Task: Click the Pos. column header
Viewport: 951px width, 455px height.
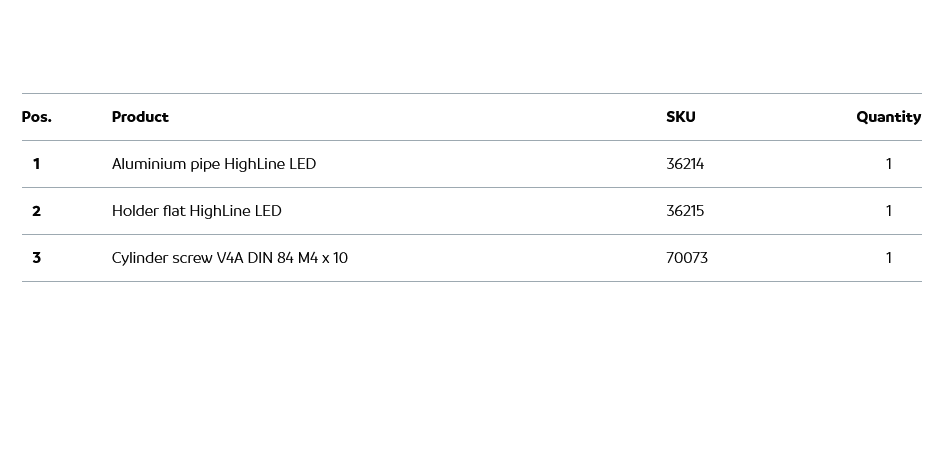Action: [x=37, y=117]
